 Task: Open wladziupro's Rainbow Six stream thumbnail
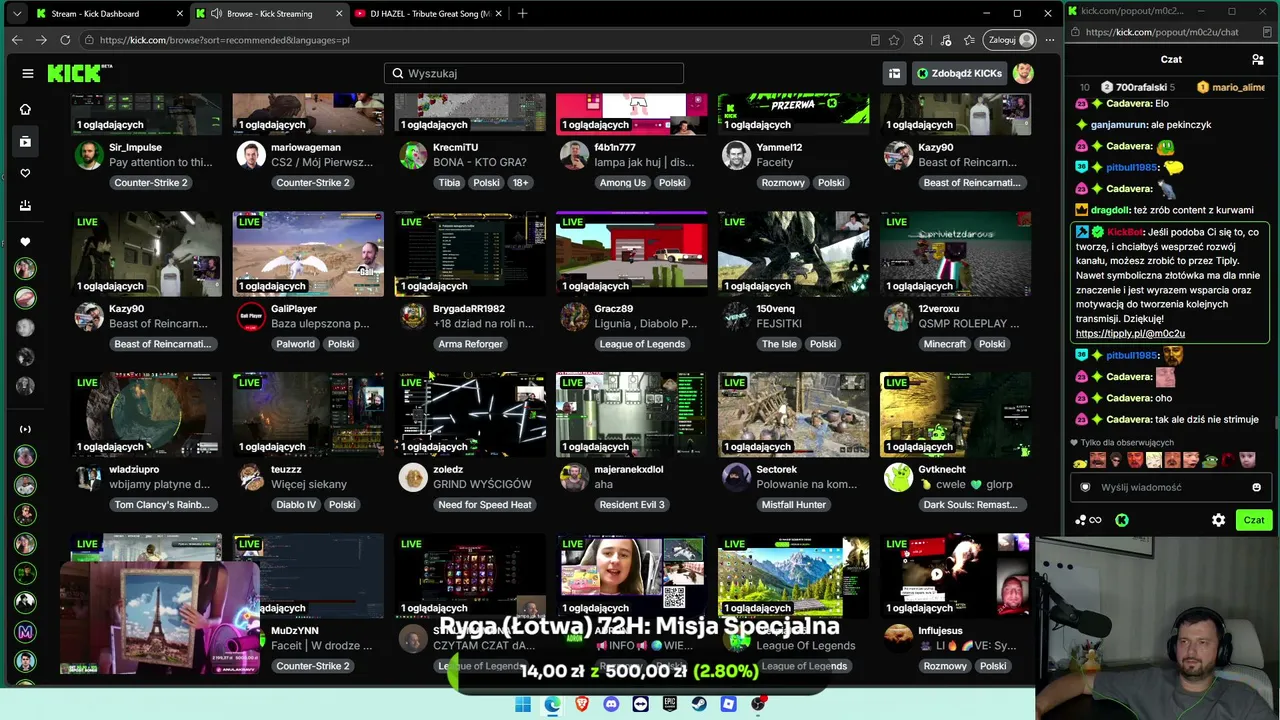coord(147,415)
